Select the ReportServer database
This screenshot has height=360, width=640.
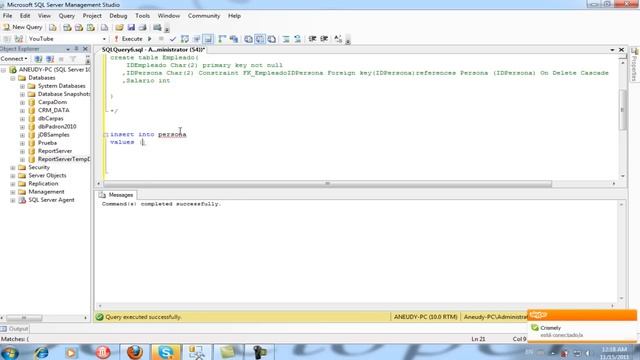pyautogui.click(x=55, y=151)
